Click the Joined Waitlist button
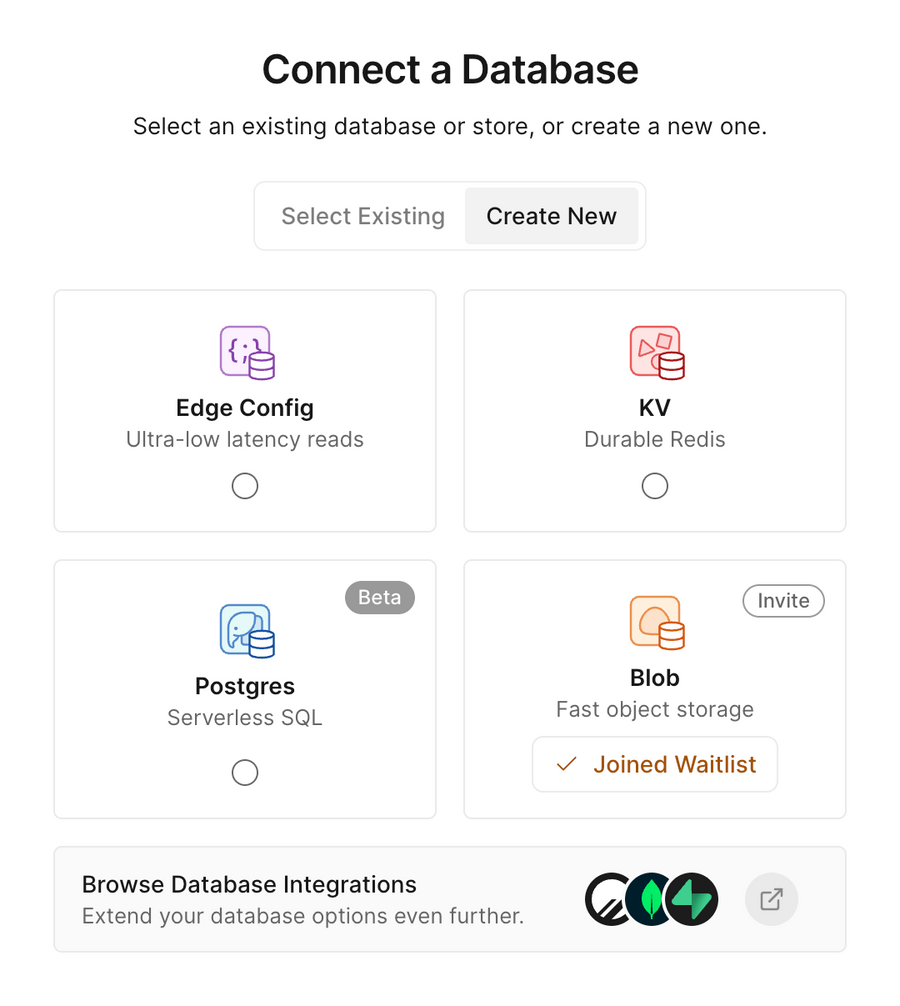This screenshot has height=1006, width=900. coord(655,764)
